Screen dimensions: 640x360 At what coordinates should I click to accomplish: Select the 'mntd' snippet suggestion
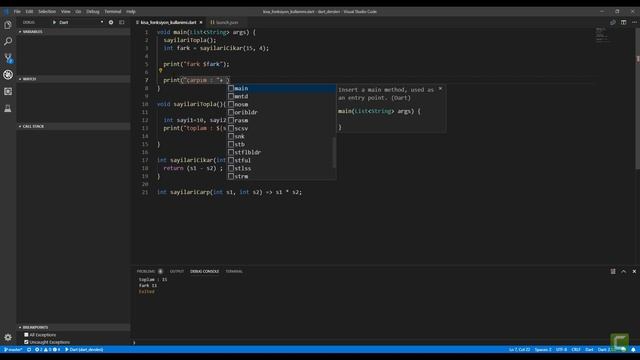(281, 96)
